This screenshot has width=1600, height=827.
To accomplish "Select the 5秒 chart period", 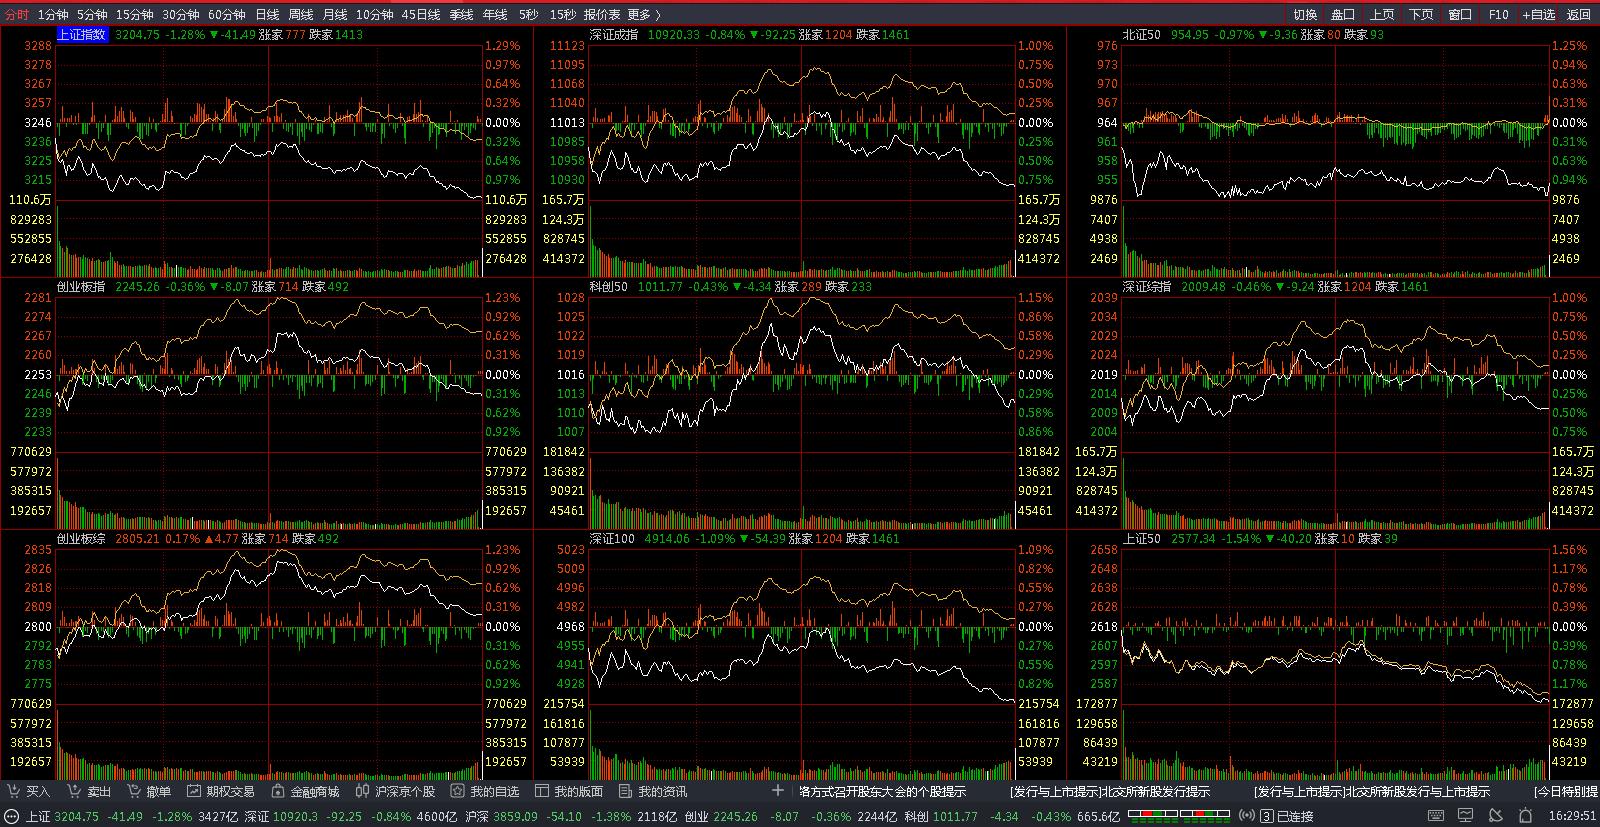I will [x=529, y=15].
